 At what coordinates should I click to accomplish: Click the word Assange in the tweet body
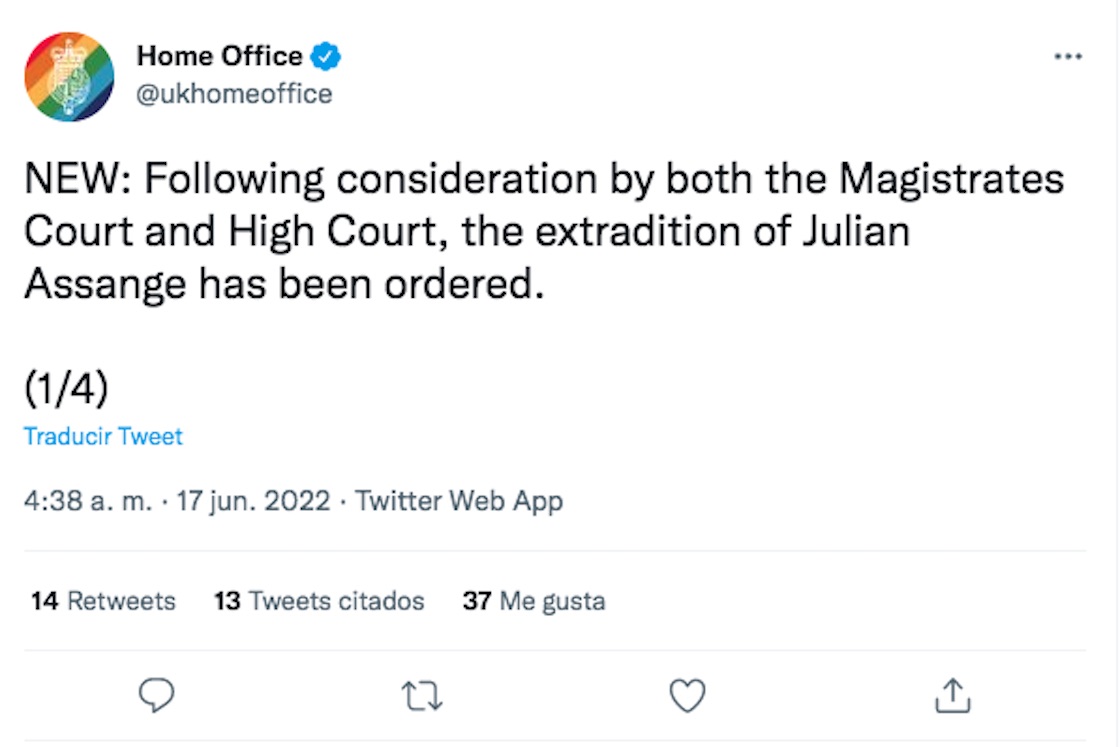tap(105, 285)
